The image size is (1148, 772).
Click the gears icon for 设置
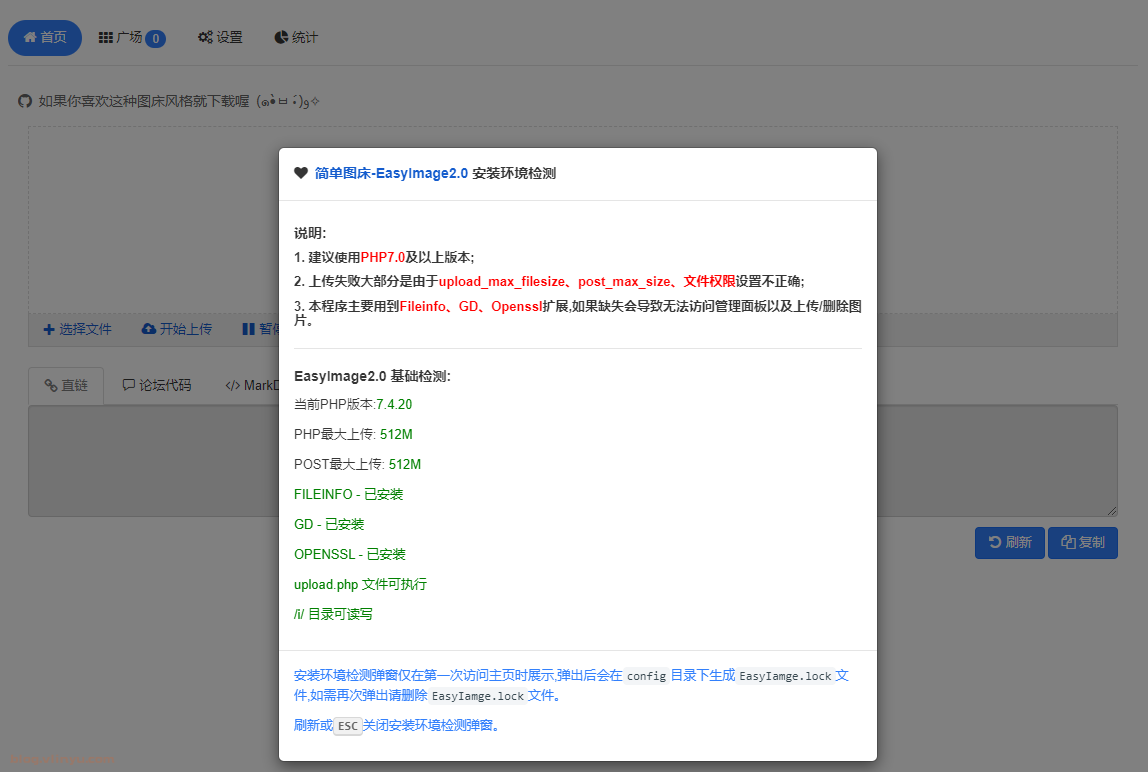tap(205, 38)
